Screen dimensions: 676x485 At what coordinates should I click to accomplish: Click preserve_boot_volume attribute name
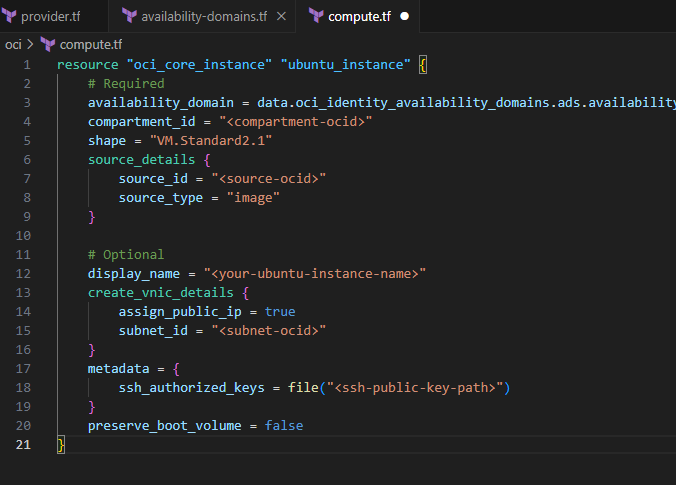click(165, 426)
